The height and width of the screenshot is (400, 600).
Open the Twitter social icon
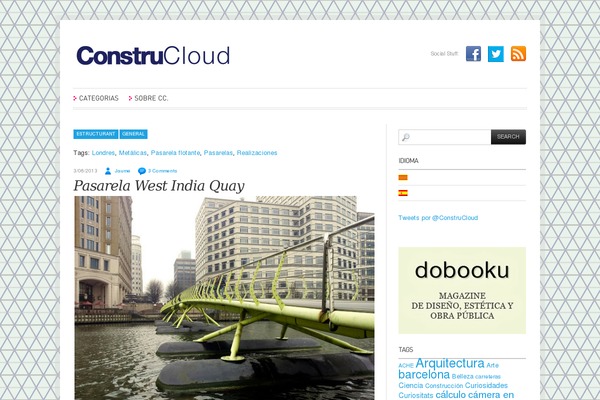pyautogui.click(x=496, y=54)
